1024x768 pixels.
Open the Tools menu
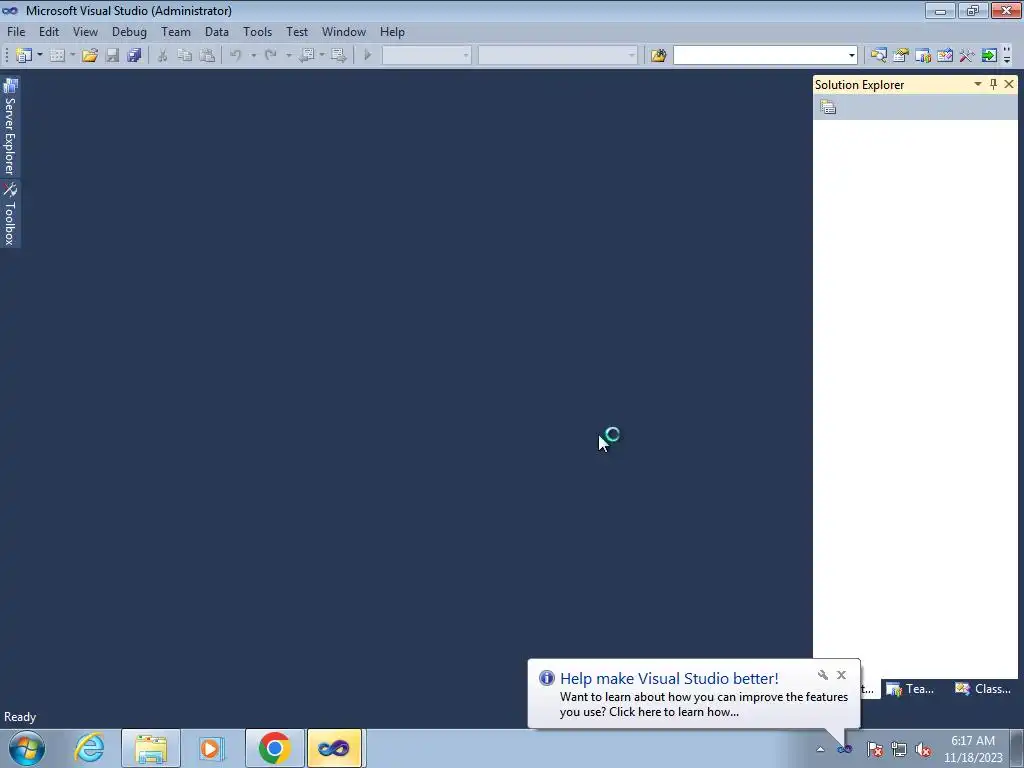[x=257, y=31]
